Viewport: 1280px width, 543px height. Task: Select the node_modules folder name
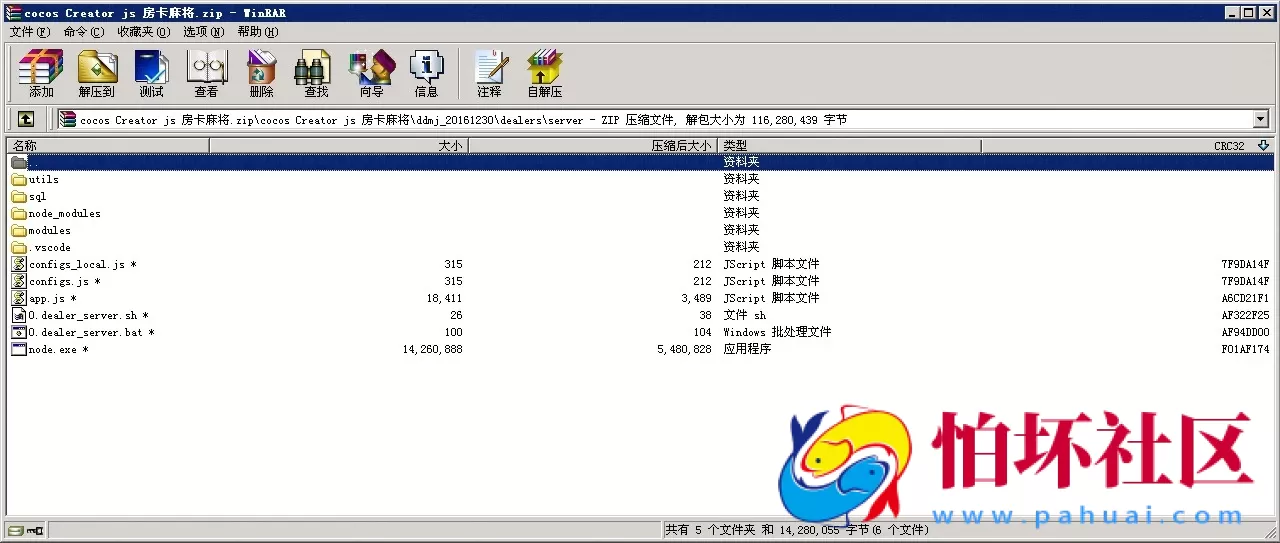pos(65,214)
